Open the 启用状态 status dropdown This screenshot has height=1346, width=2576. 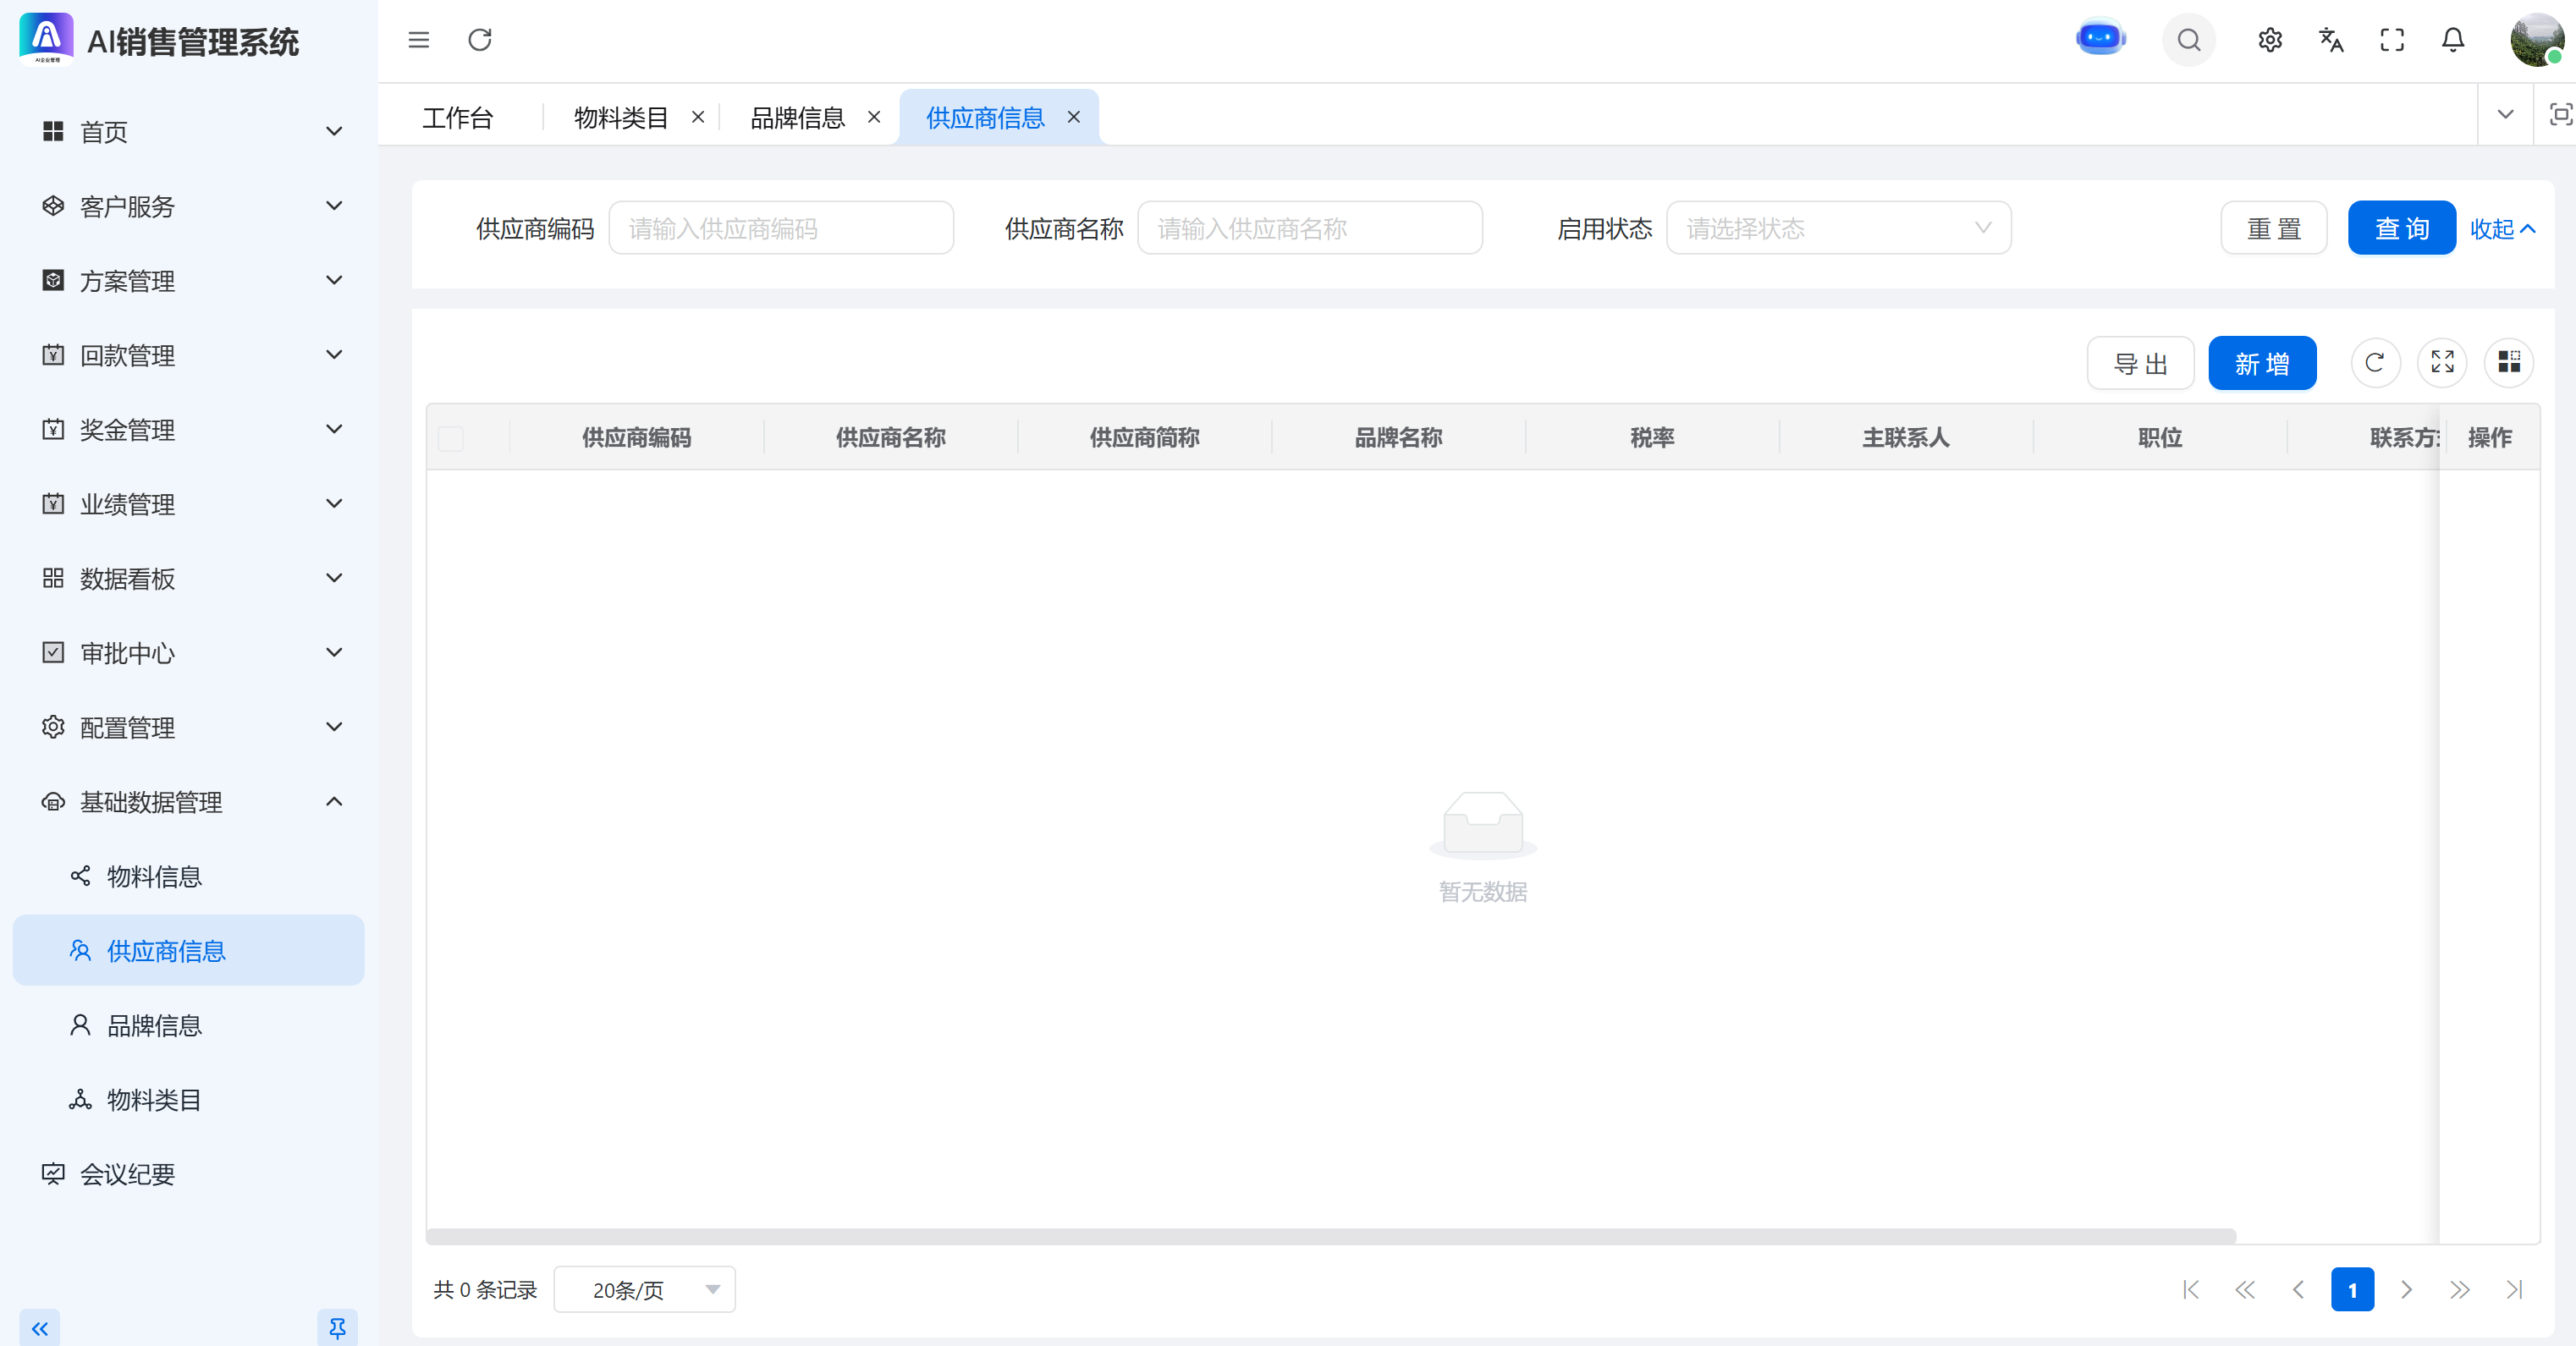click(x=1838, y=229)
